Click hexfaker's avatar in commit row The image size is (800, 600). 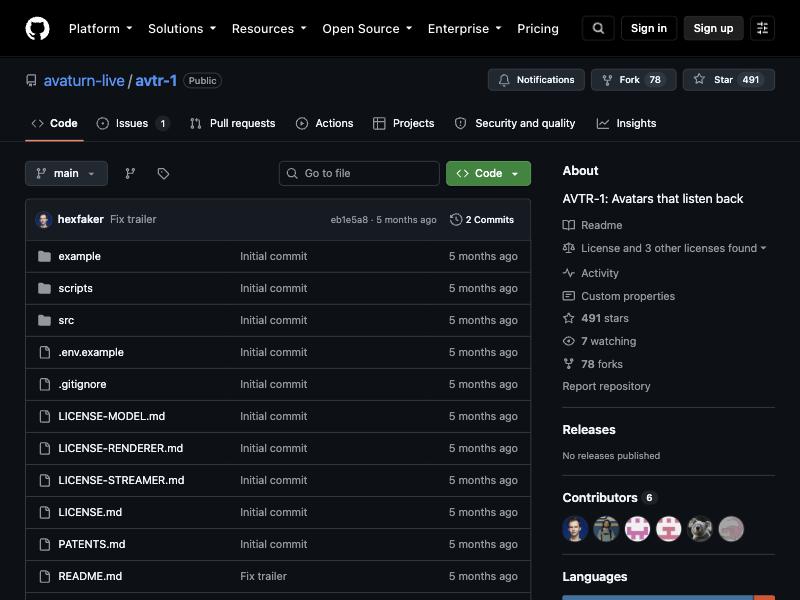coord(43,220)
